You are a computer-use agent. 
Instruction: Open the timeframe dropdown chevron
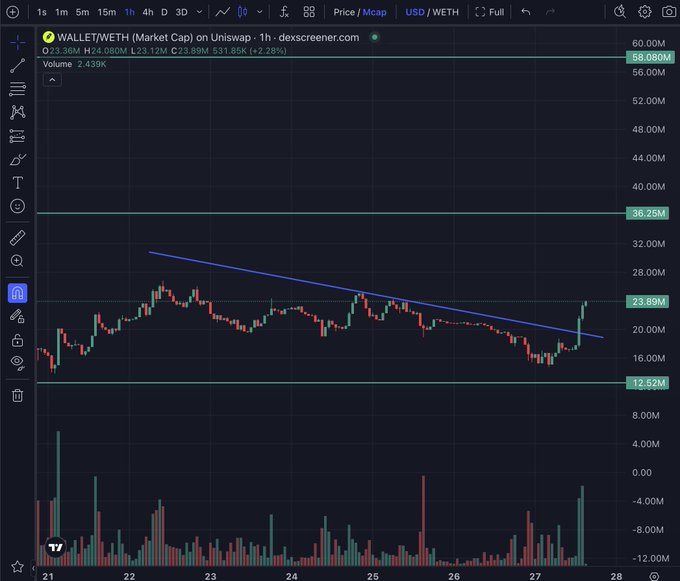coord(199,12)
